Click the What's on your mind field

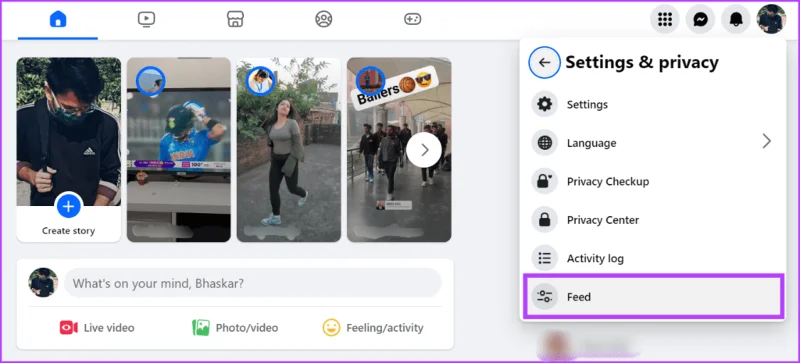coord(253,283)
